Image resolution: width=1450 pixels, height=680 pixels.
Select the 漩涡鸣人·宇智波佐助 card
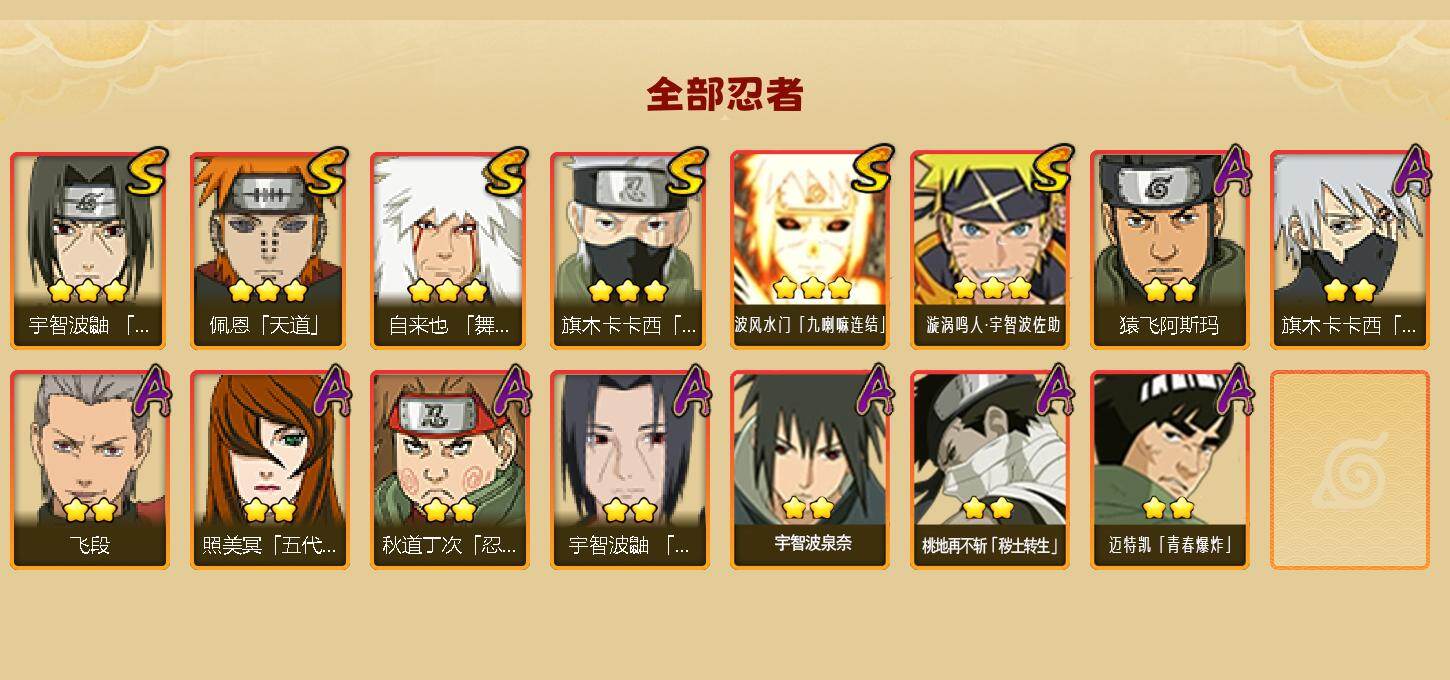click(989, 250)
